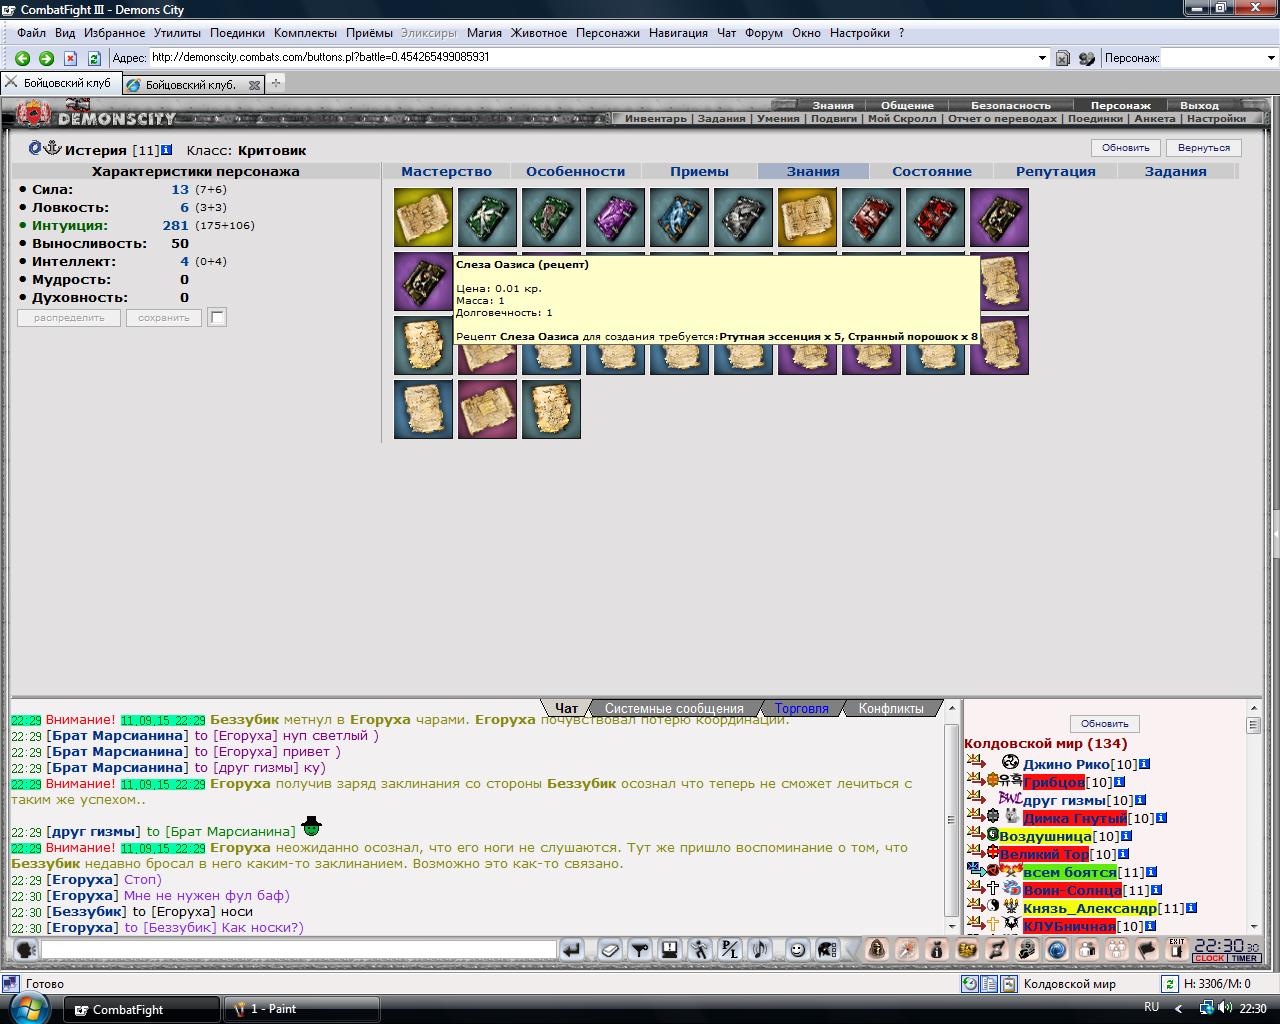
Task: Open the Магия menu
Action: click(484, 32)
